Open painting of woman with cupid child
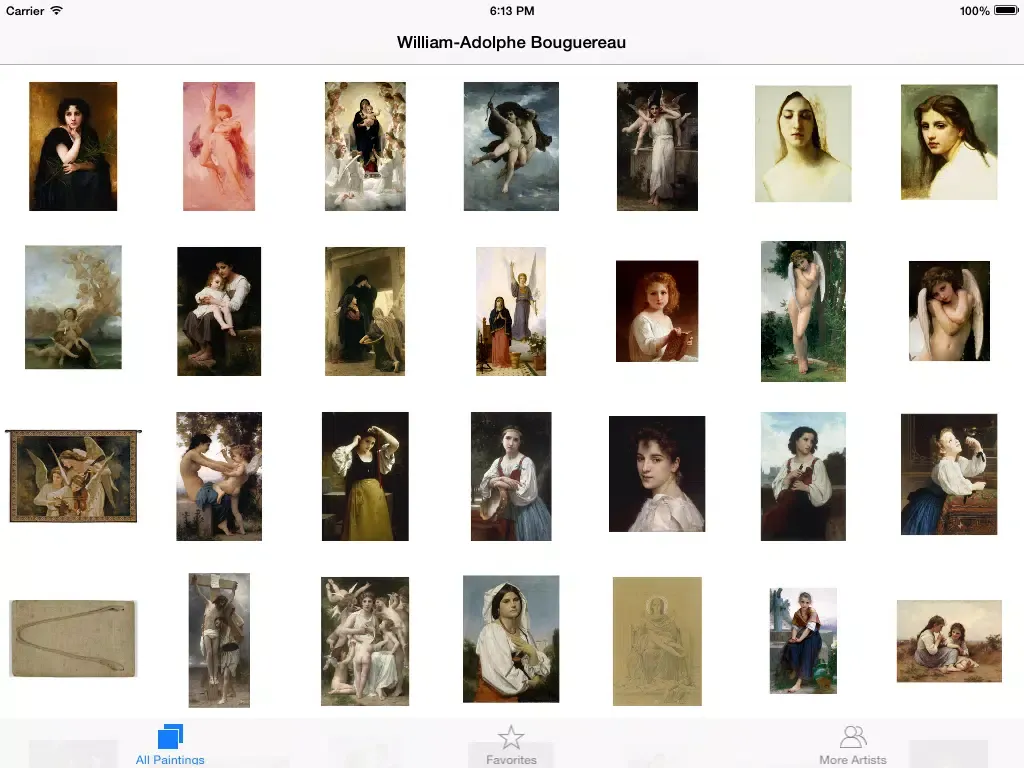The height and width of the screenshot is (768, 1024). pos(219,476)
